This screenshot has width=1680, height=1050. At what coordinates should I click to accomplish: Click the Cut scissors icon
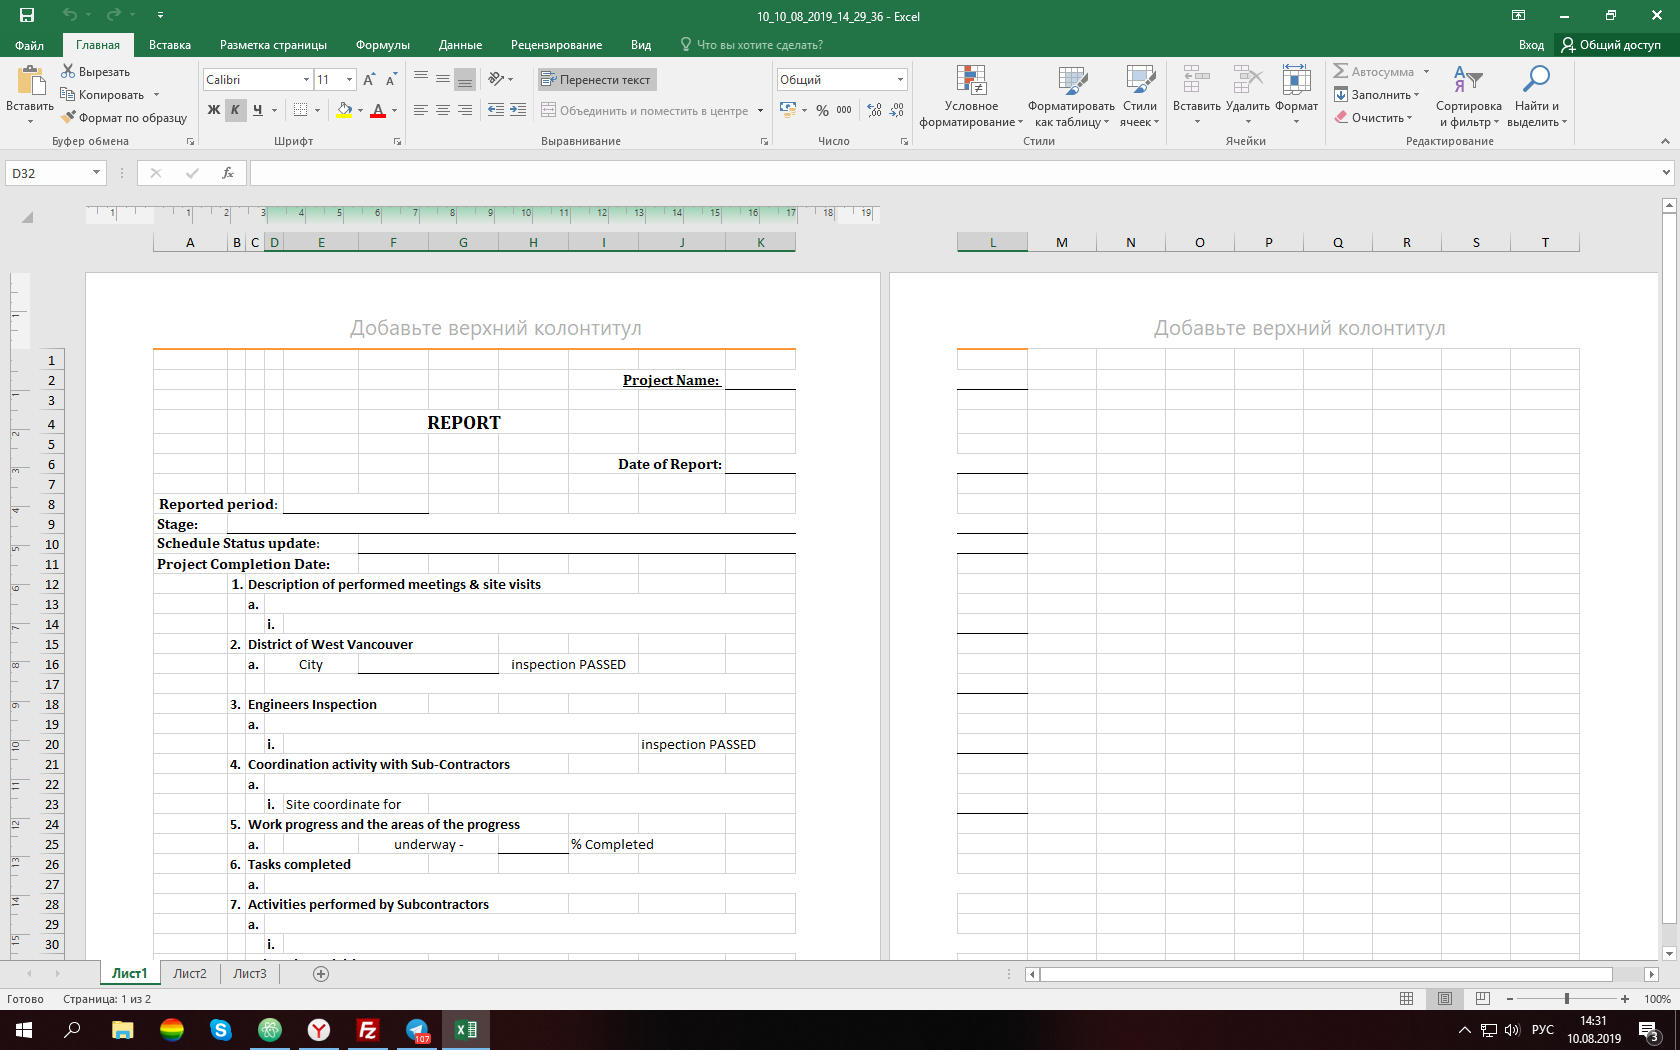[68, 71]
